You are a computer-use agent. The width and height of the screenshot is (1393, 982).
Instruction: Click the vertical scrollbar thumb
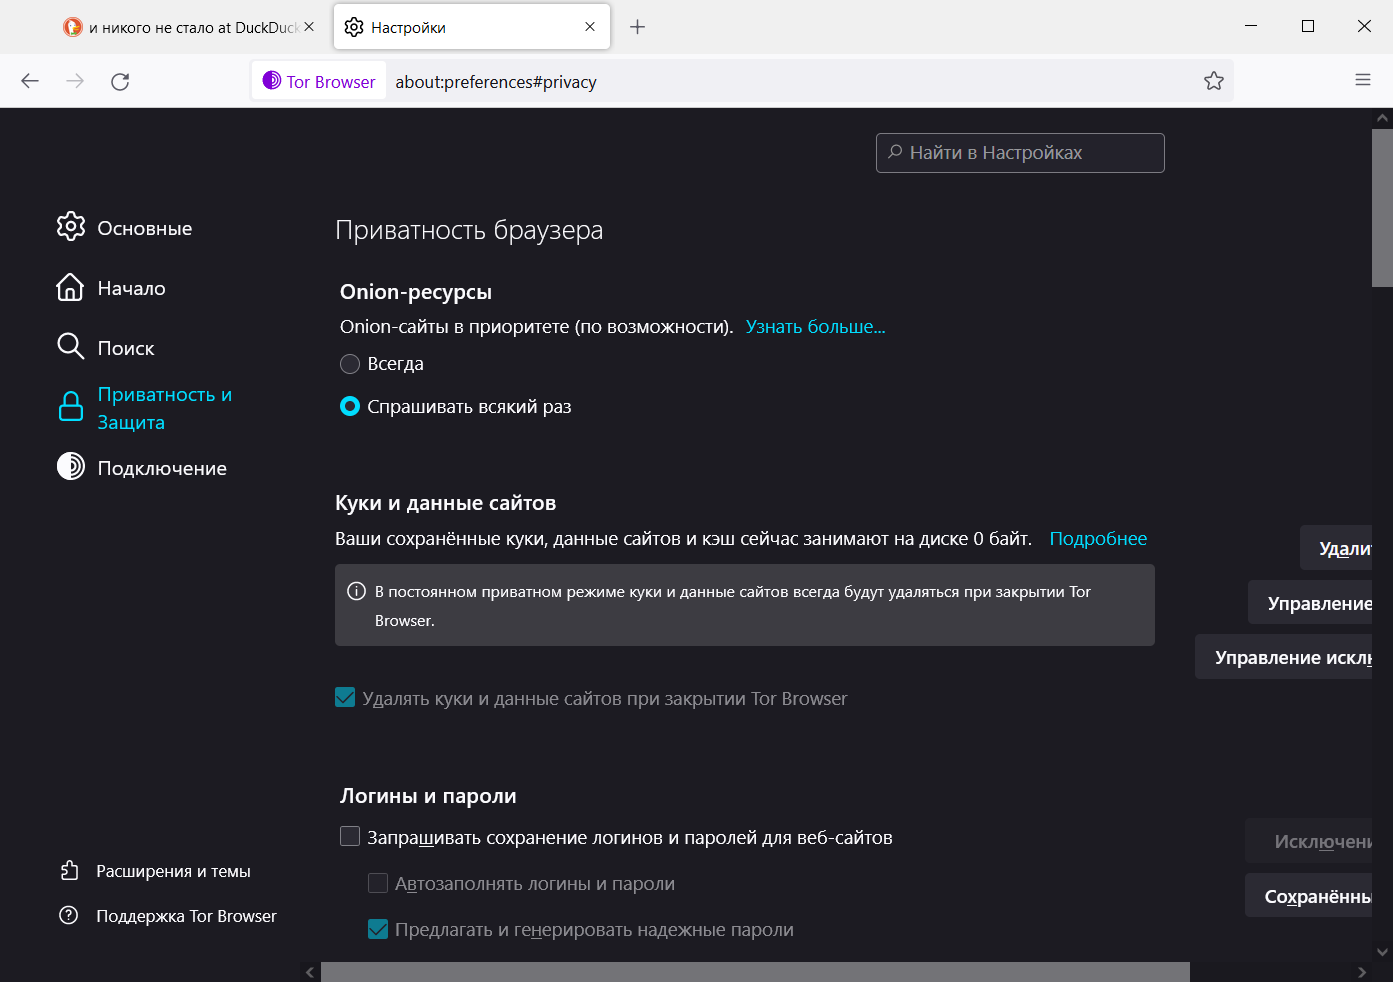click(x=1382, y=207)
